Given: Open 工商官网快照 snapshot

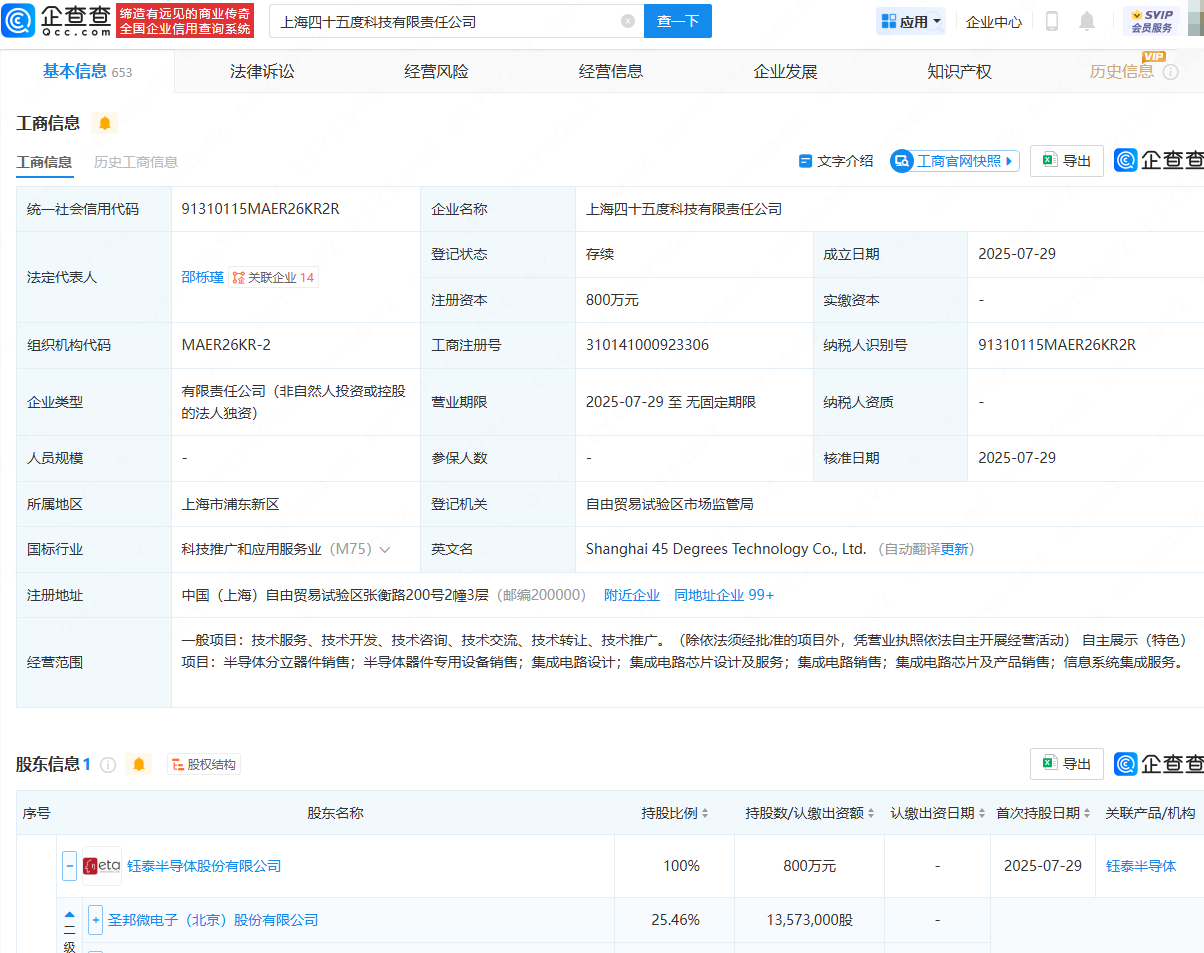Looking at the screenshot, I should tap(955, 161).
